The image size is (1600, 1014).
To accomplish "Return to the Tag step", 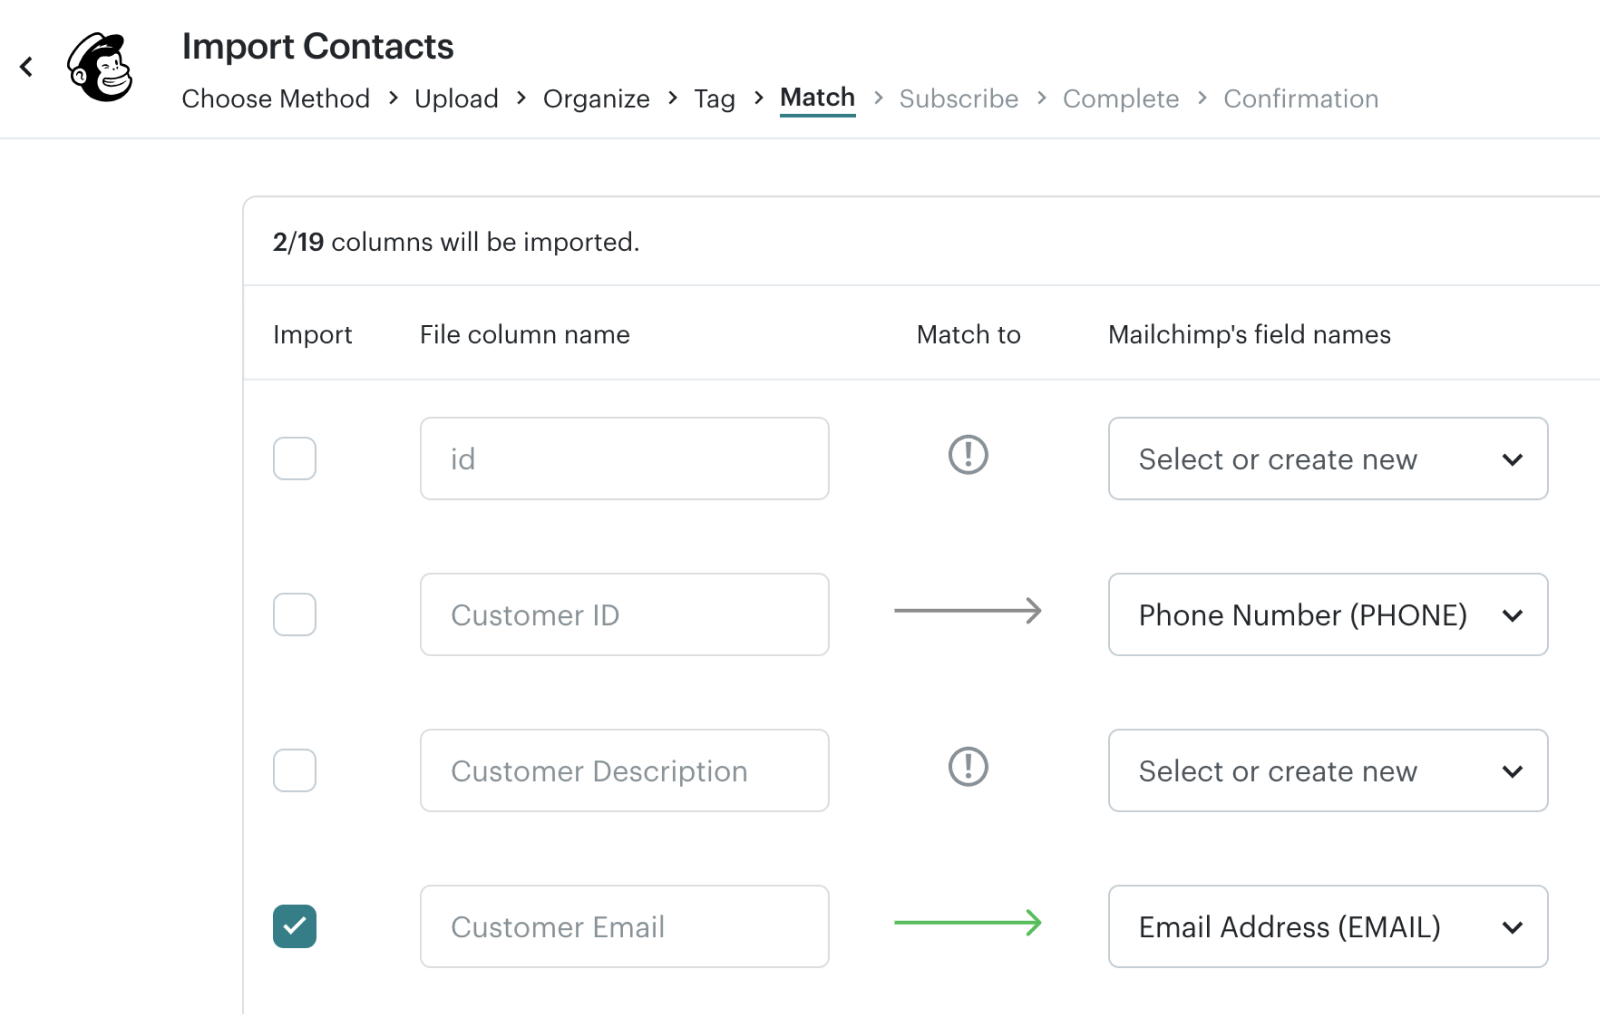I will click(x=714, y=99).
